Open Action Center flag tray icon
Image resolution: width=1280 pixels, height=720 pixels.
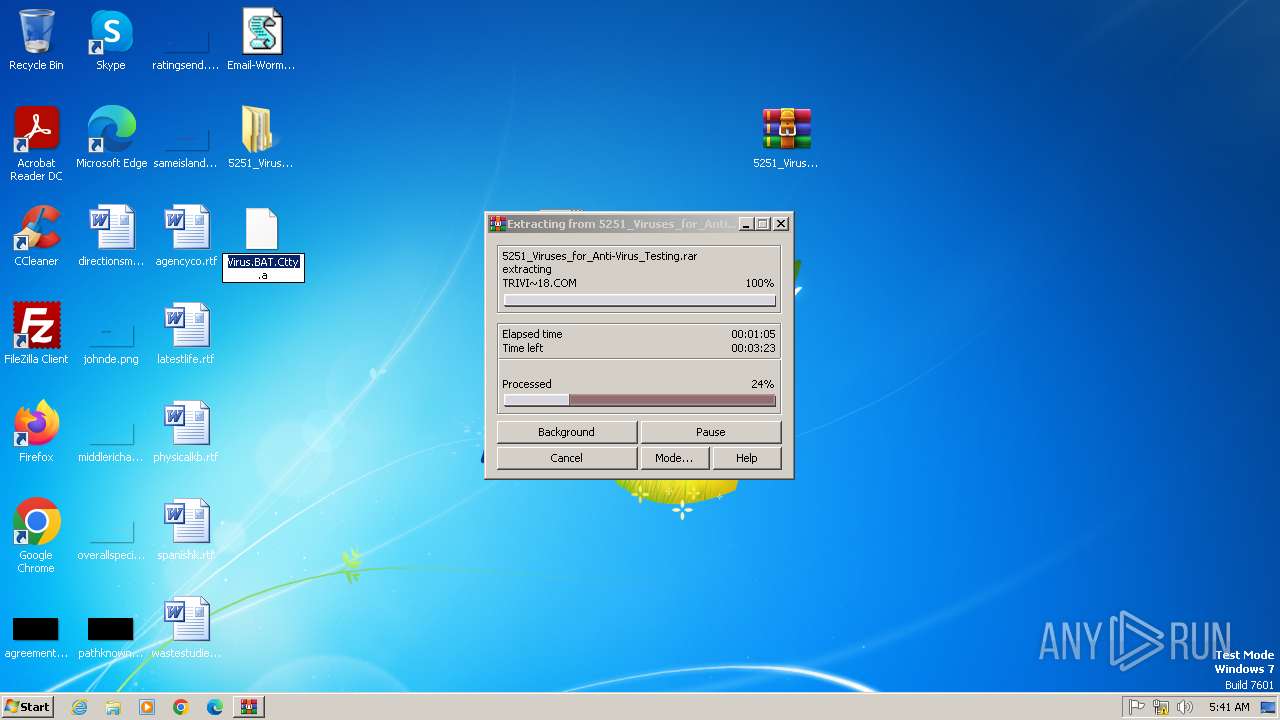pyautogui.click(x=1137, y=707)
